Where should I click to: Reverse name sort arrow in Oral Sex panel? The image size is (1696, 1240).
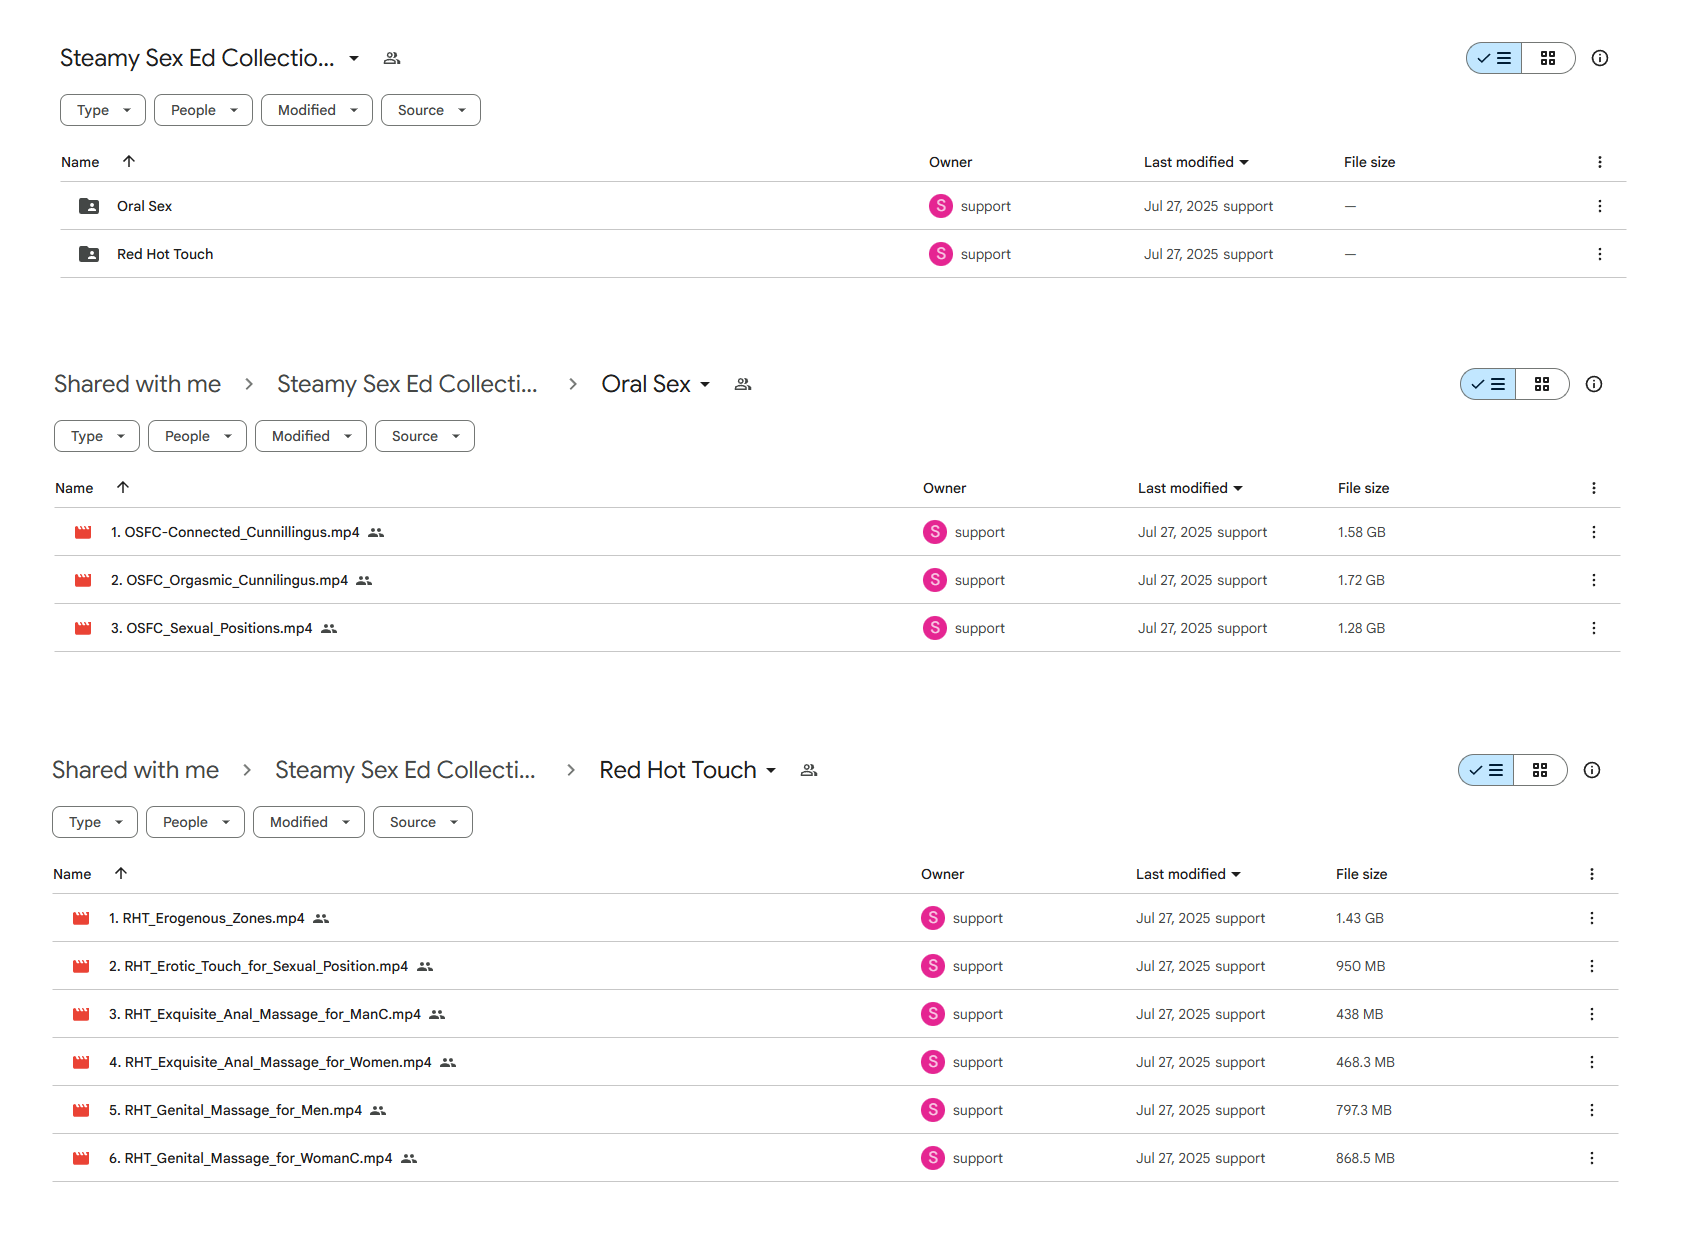[x=123, y=487]
